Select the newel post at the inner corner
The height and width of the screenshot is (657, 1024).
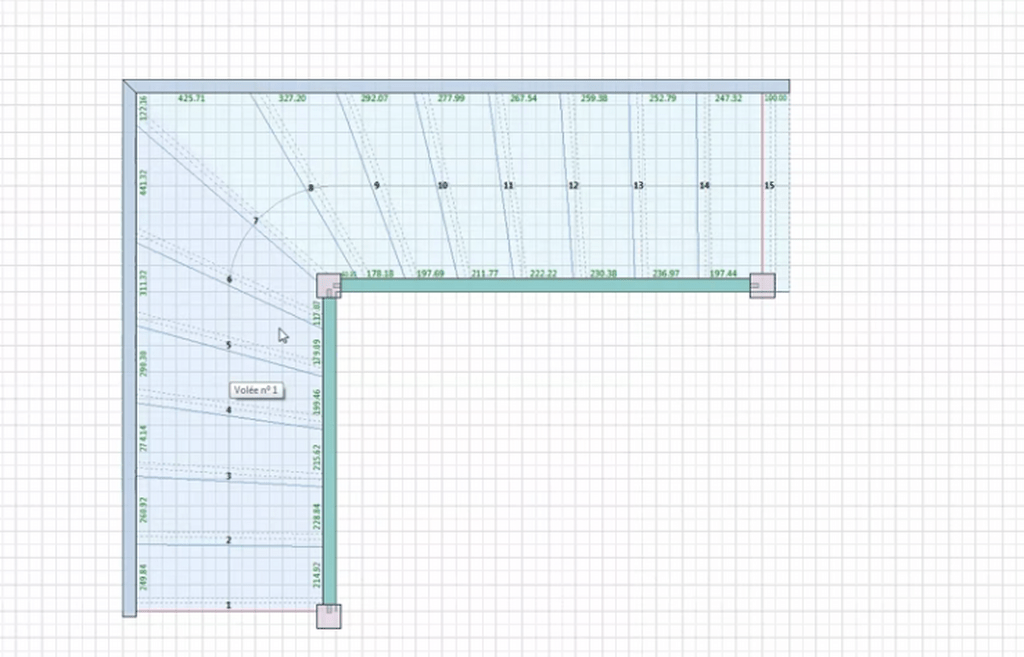coord(329,286)
